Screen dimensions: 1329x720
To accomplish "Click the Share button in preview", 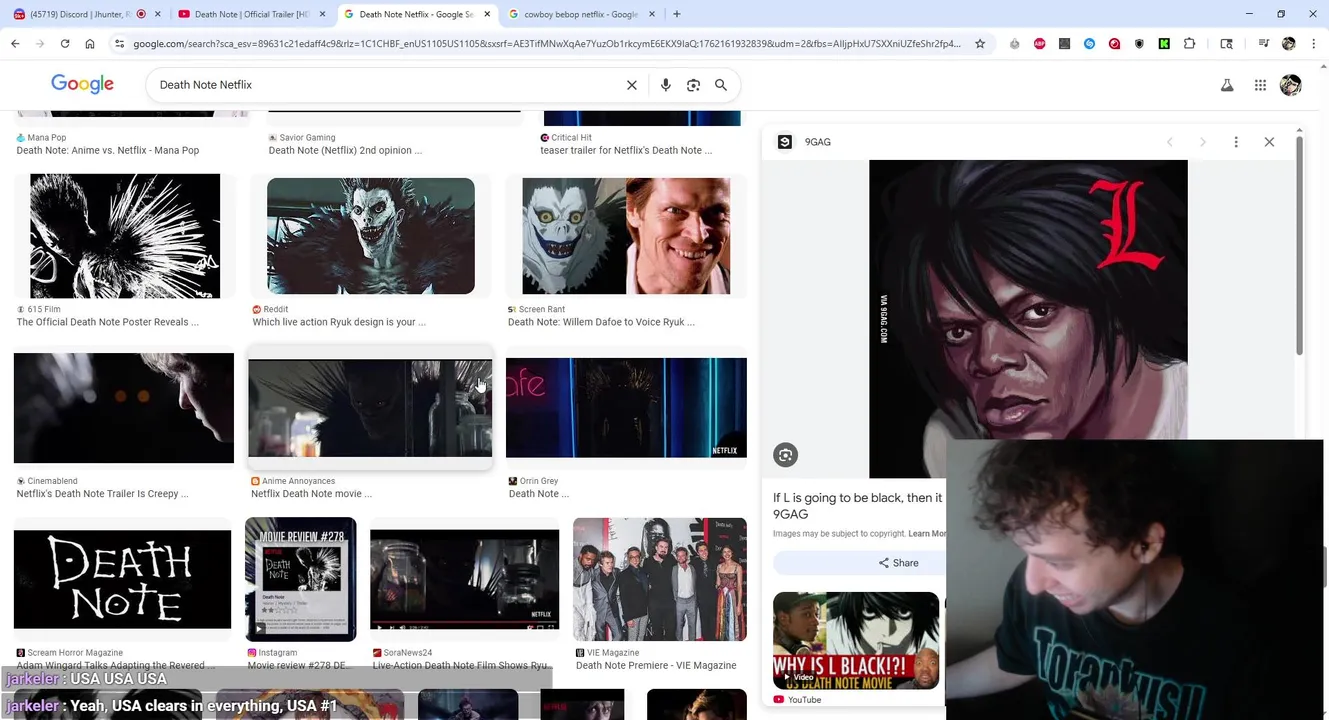I will (x=898, y=563).
